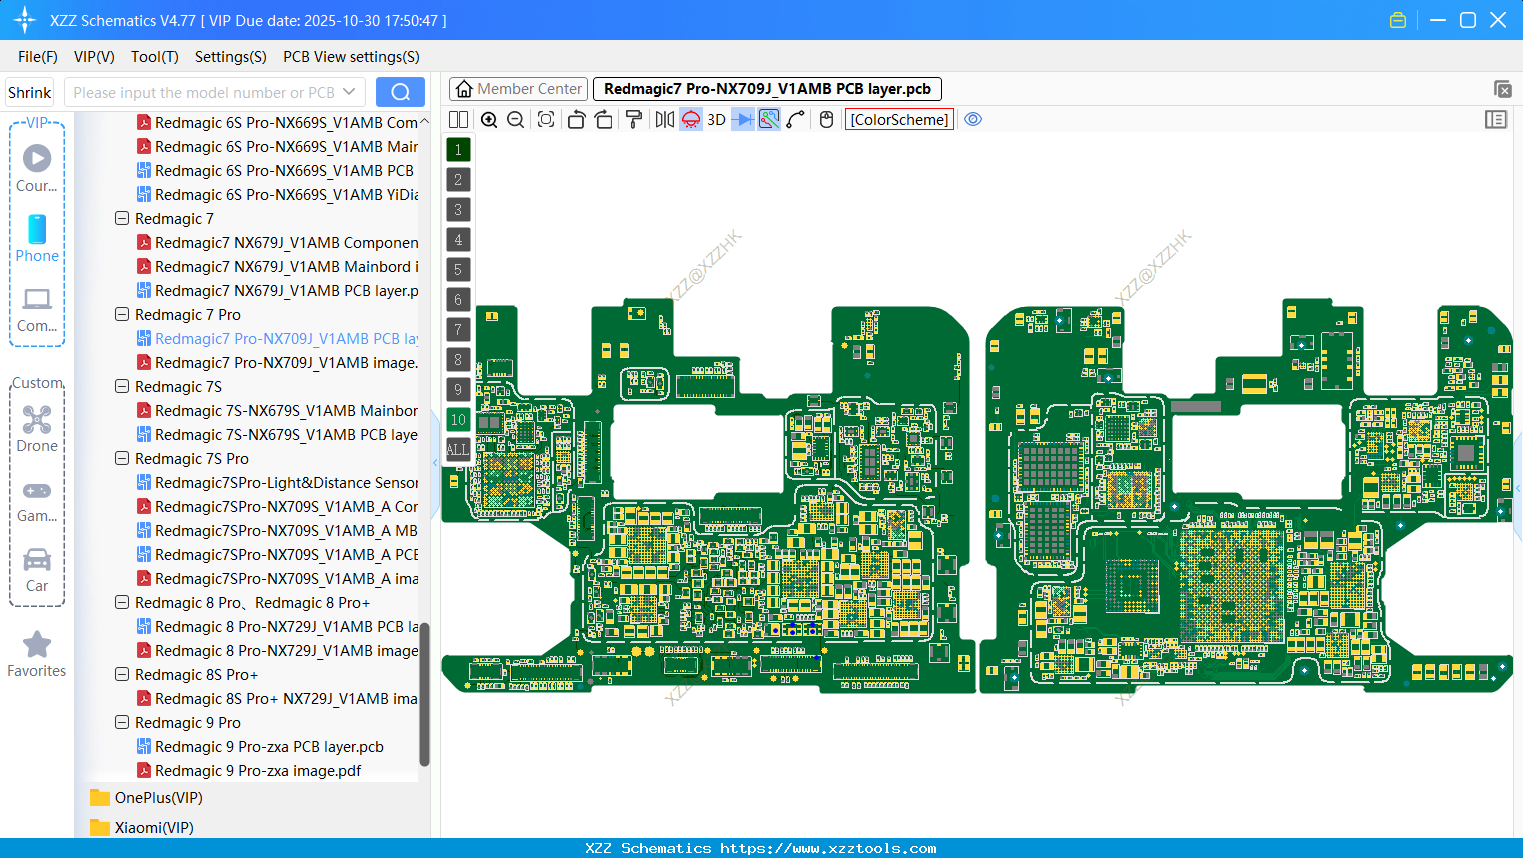Collapse the Redmagic 9 Pro tree node
Screen dimensions: 1523x858
[121, 722]
